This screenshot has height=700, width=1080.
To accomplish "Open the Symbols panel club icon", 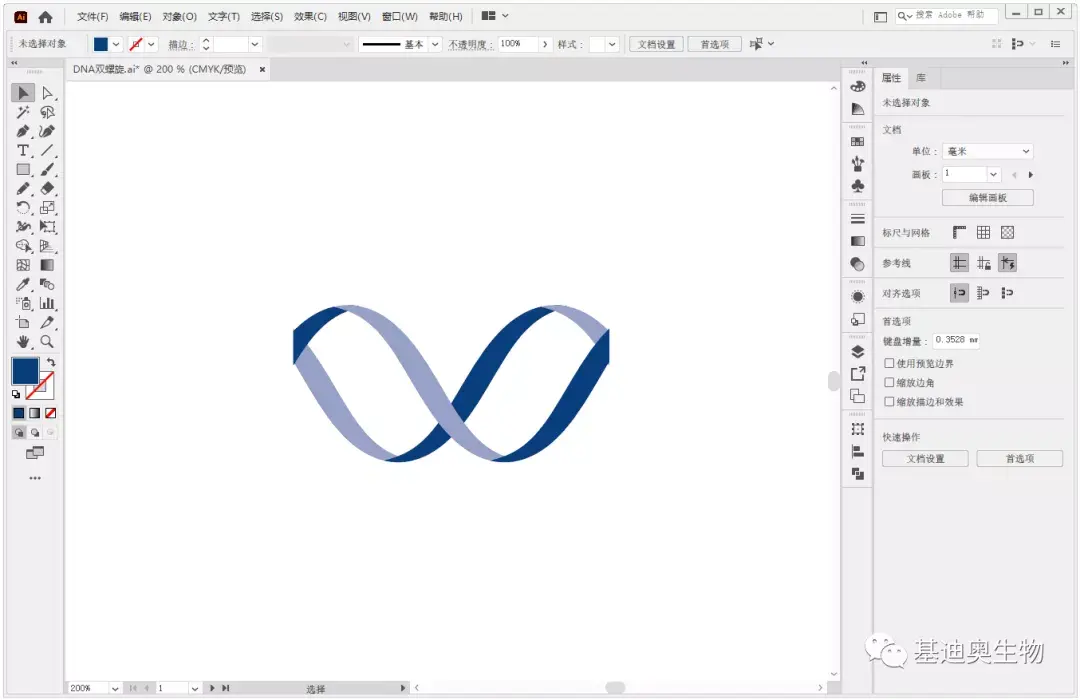I will tap(858, 186).
